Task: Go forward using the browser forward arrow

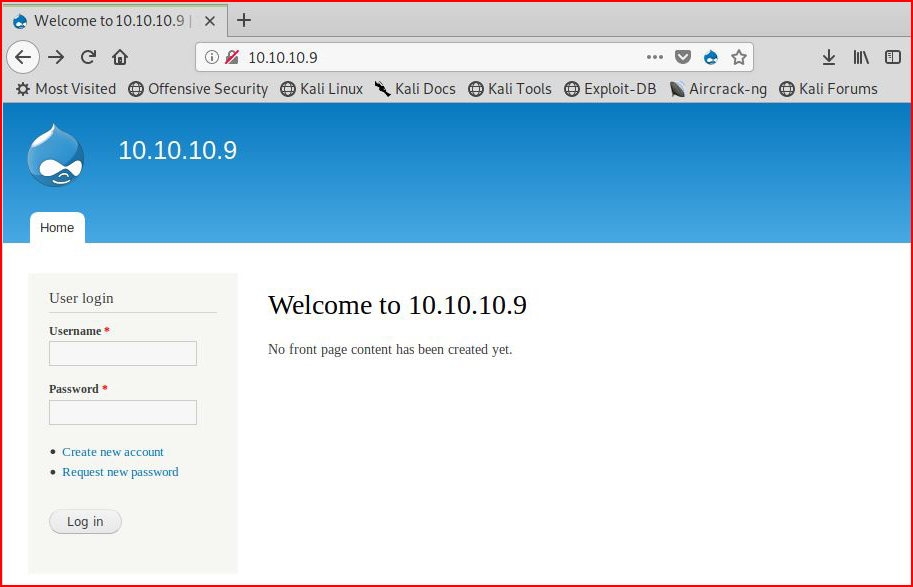Action: tap(56, 57)
